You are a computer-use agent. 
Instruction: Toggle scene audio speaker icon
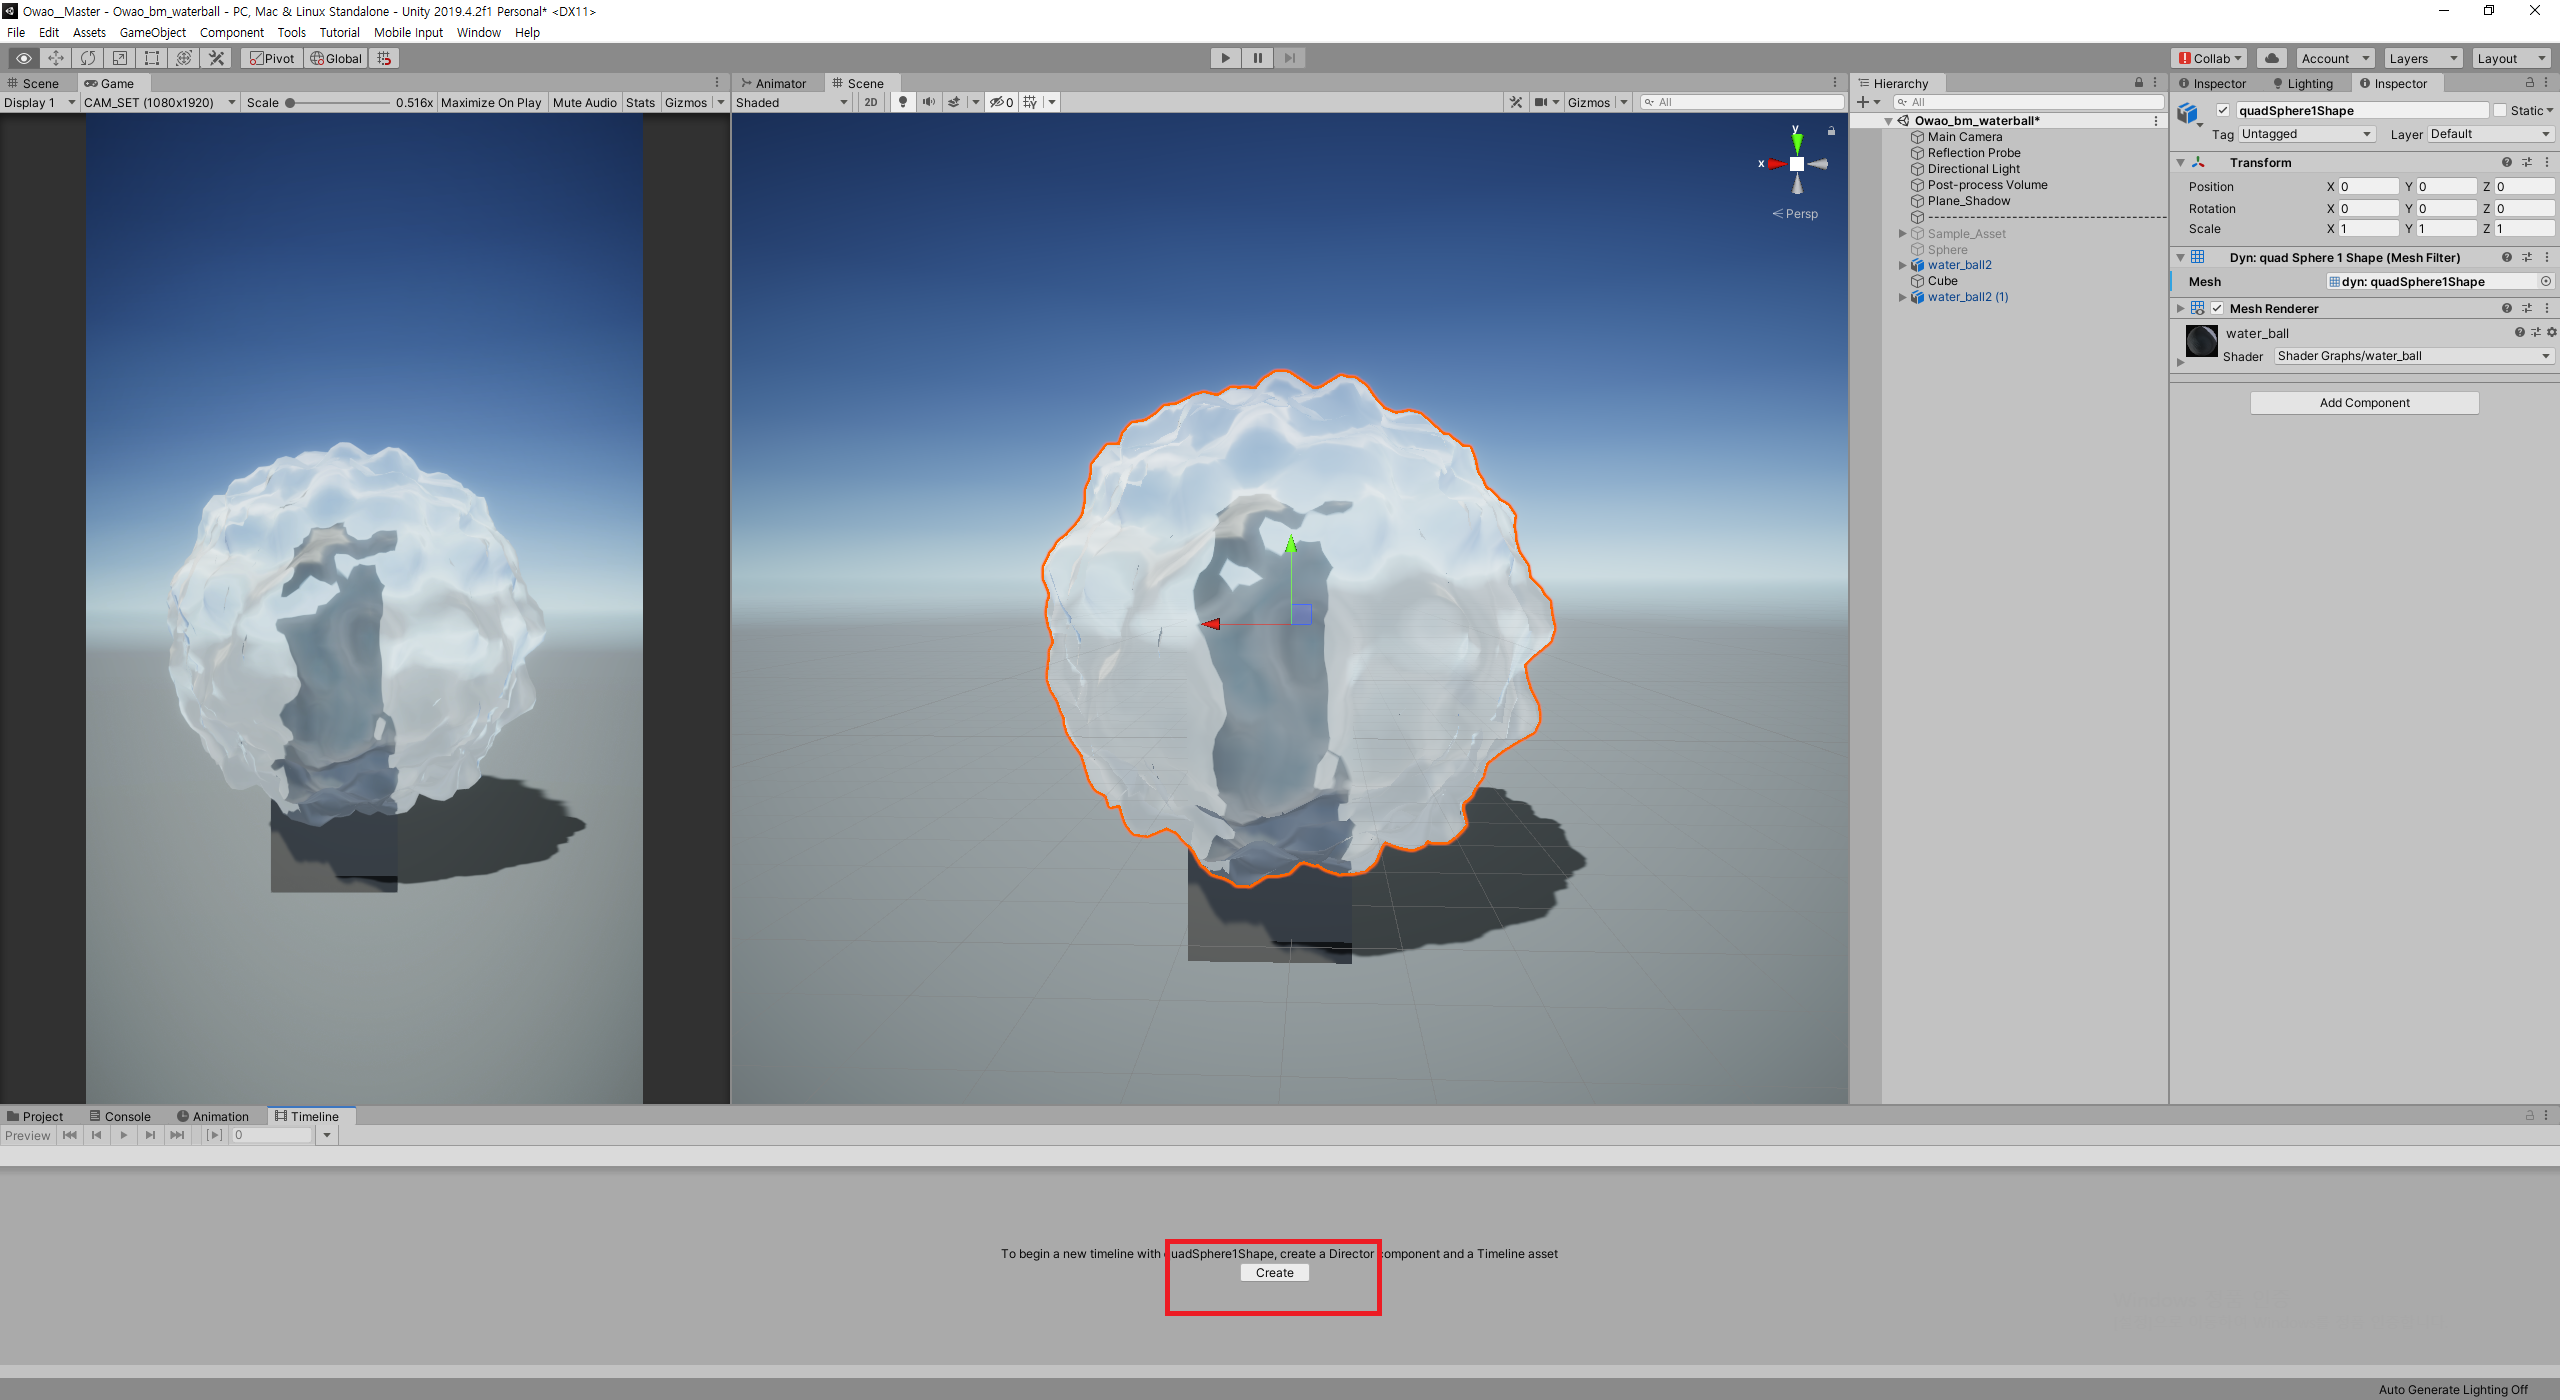(929, 102)
